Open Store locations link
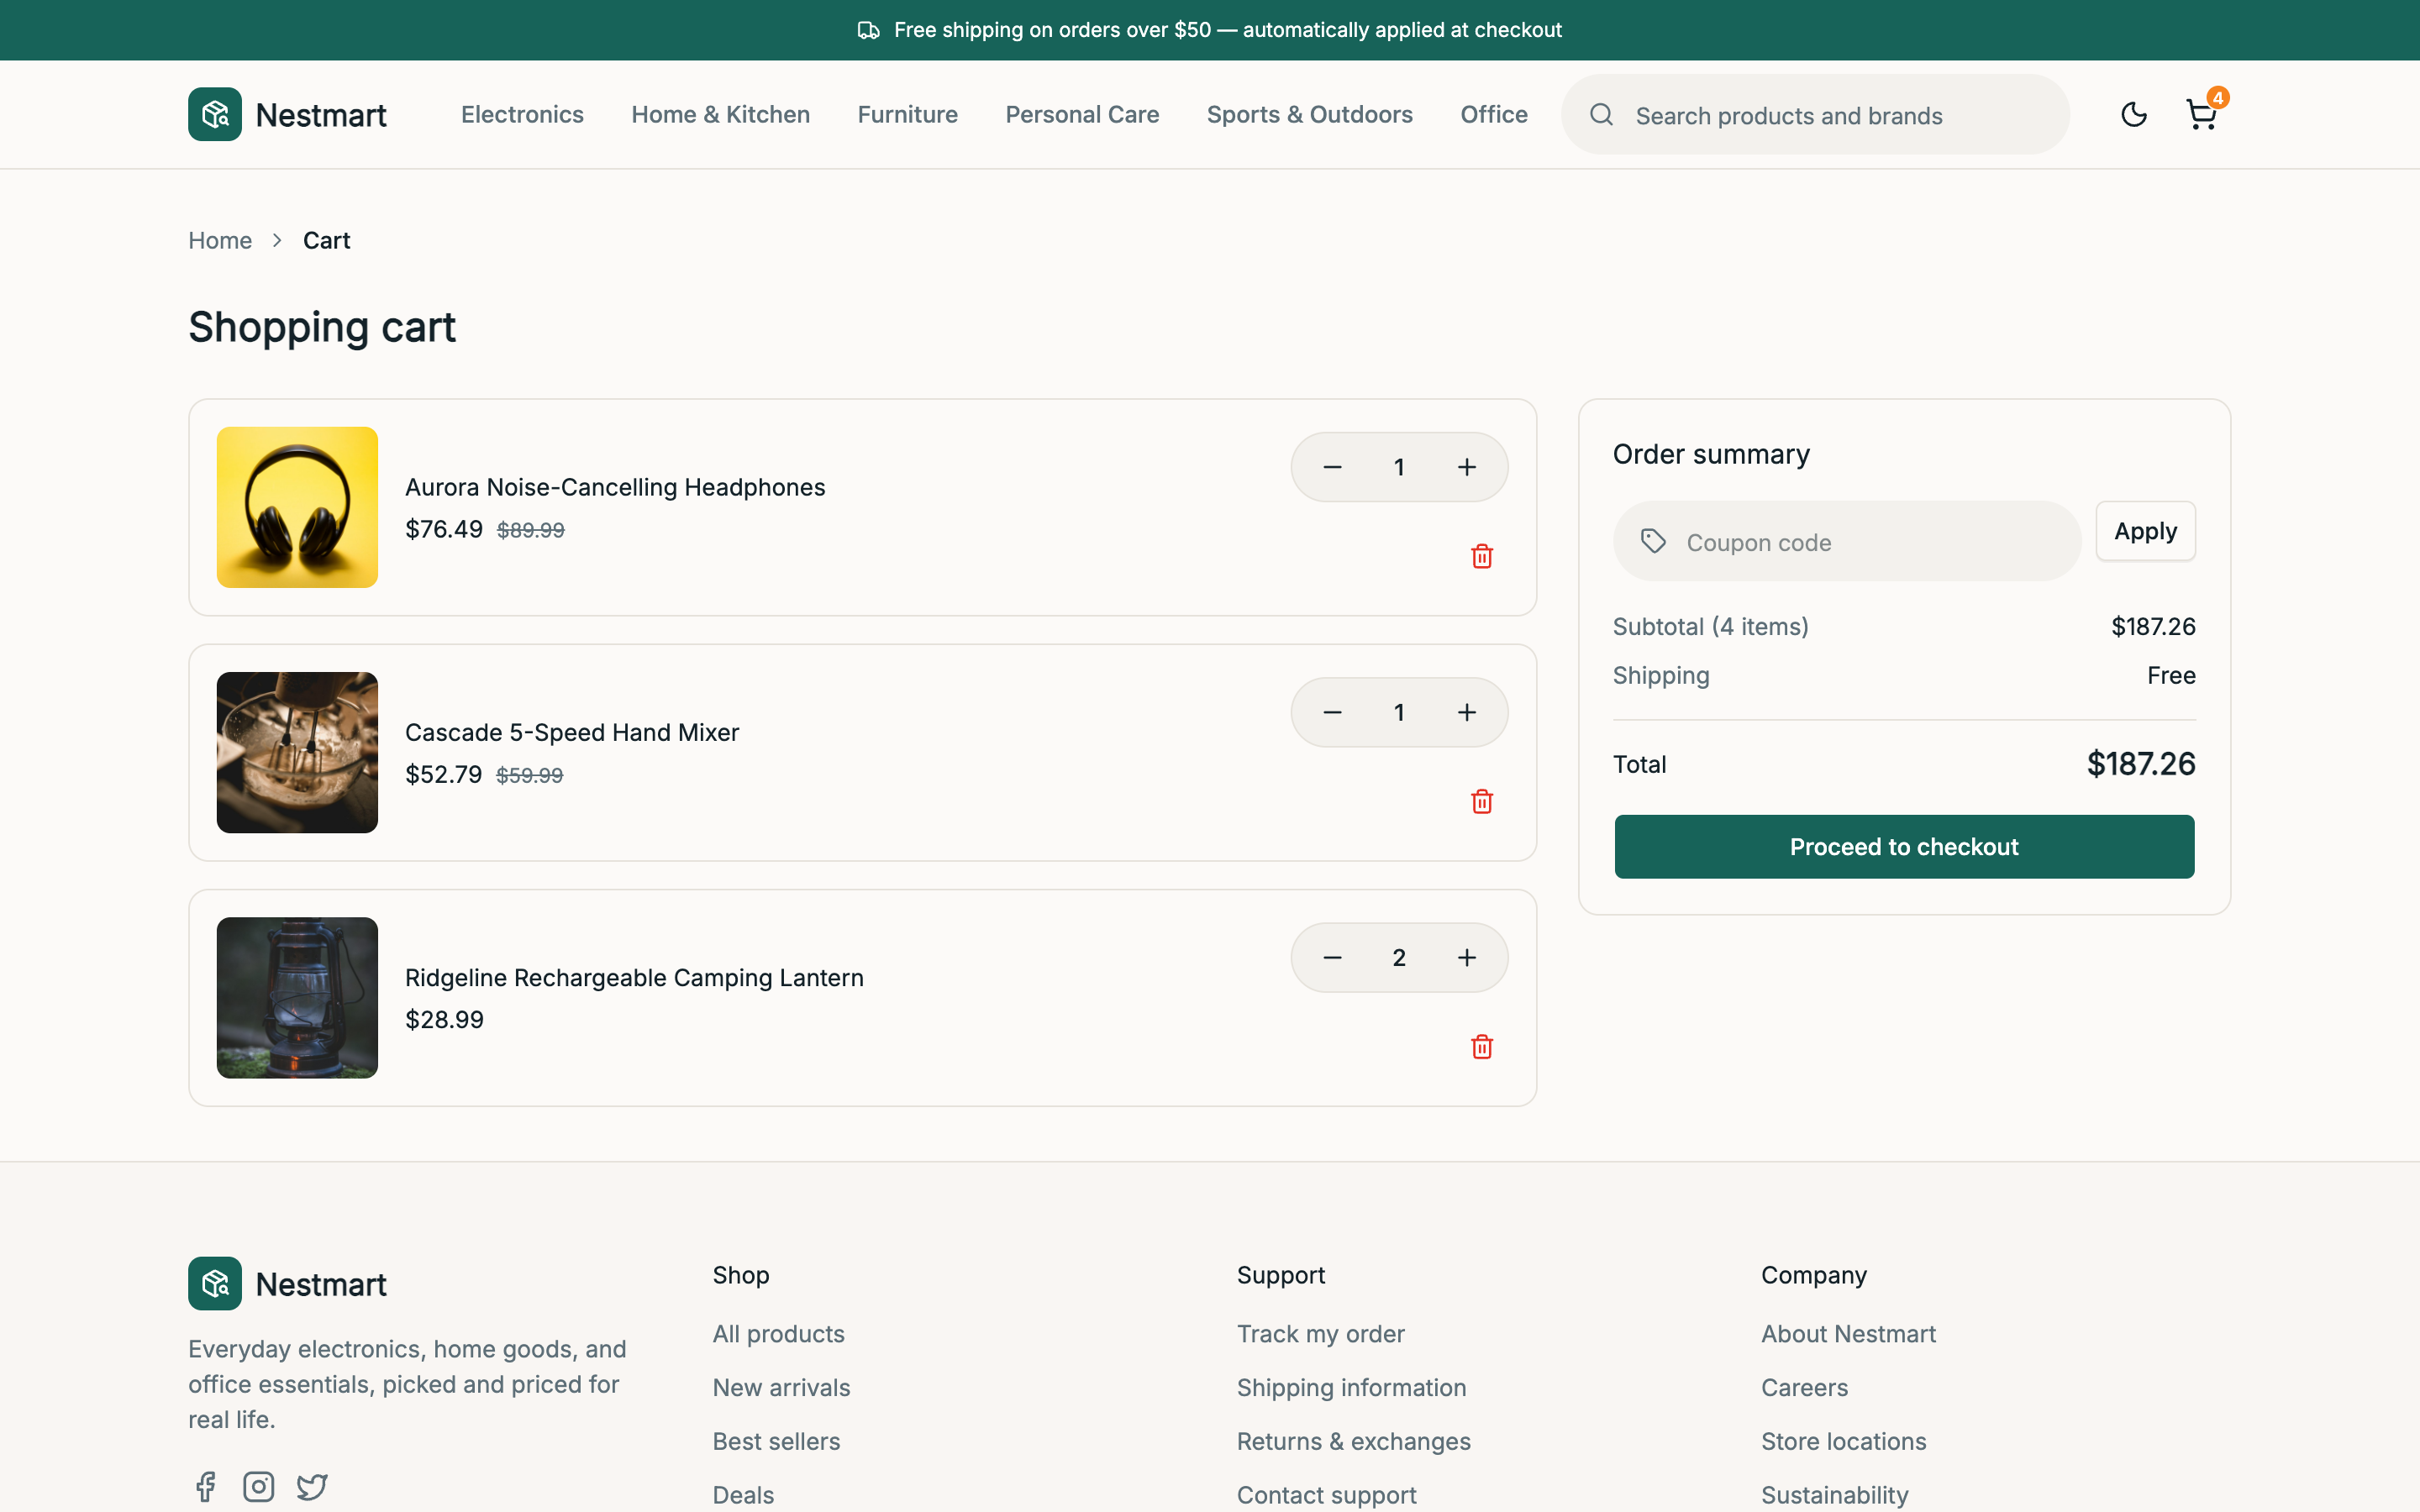This screenshot has height=1512, width=2420. pyautogui.click(x=1843, y=1441)
